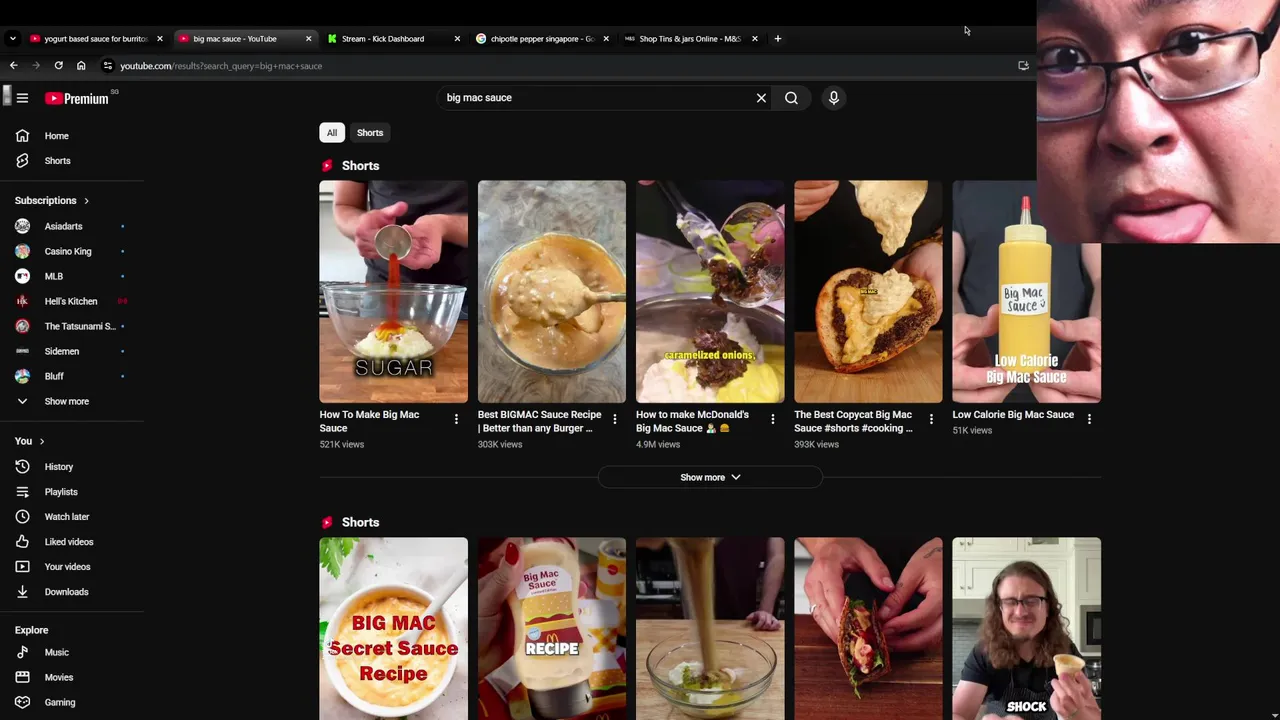
Task: Open the browser tab list dropdown
Action: [x=12, y=39]
